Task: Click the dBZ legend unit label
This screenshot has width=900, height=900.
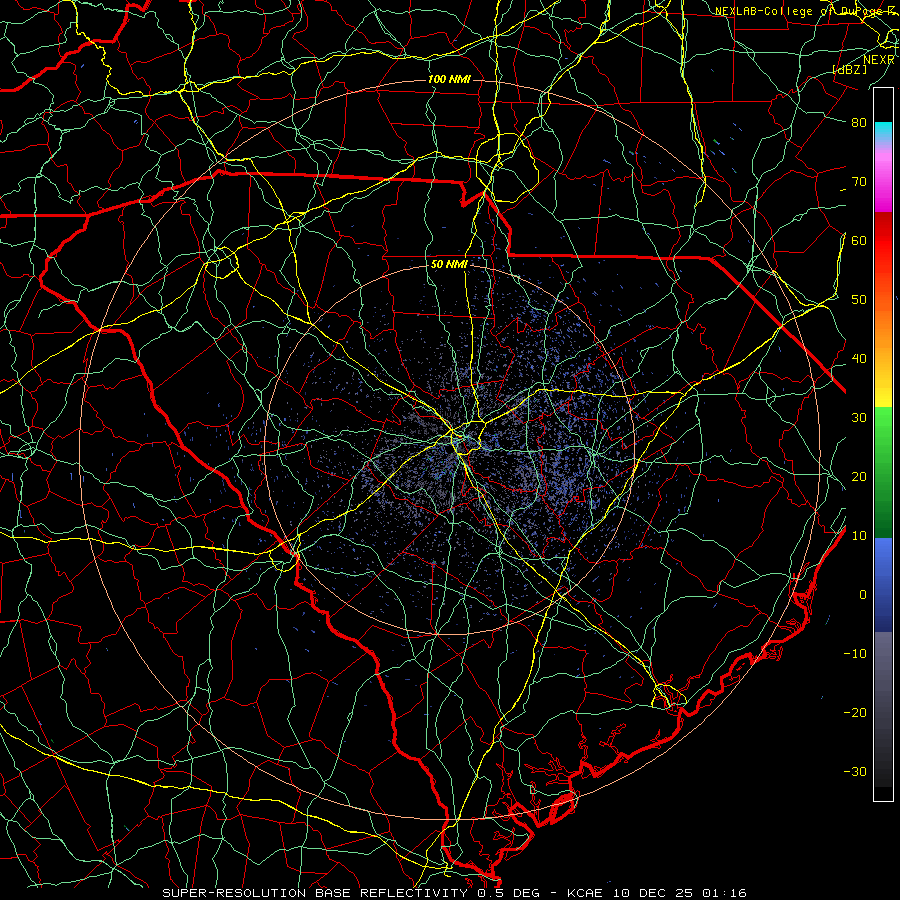Action: click(x=849, y=69)
